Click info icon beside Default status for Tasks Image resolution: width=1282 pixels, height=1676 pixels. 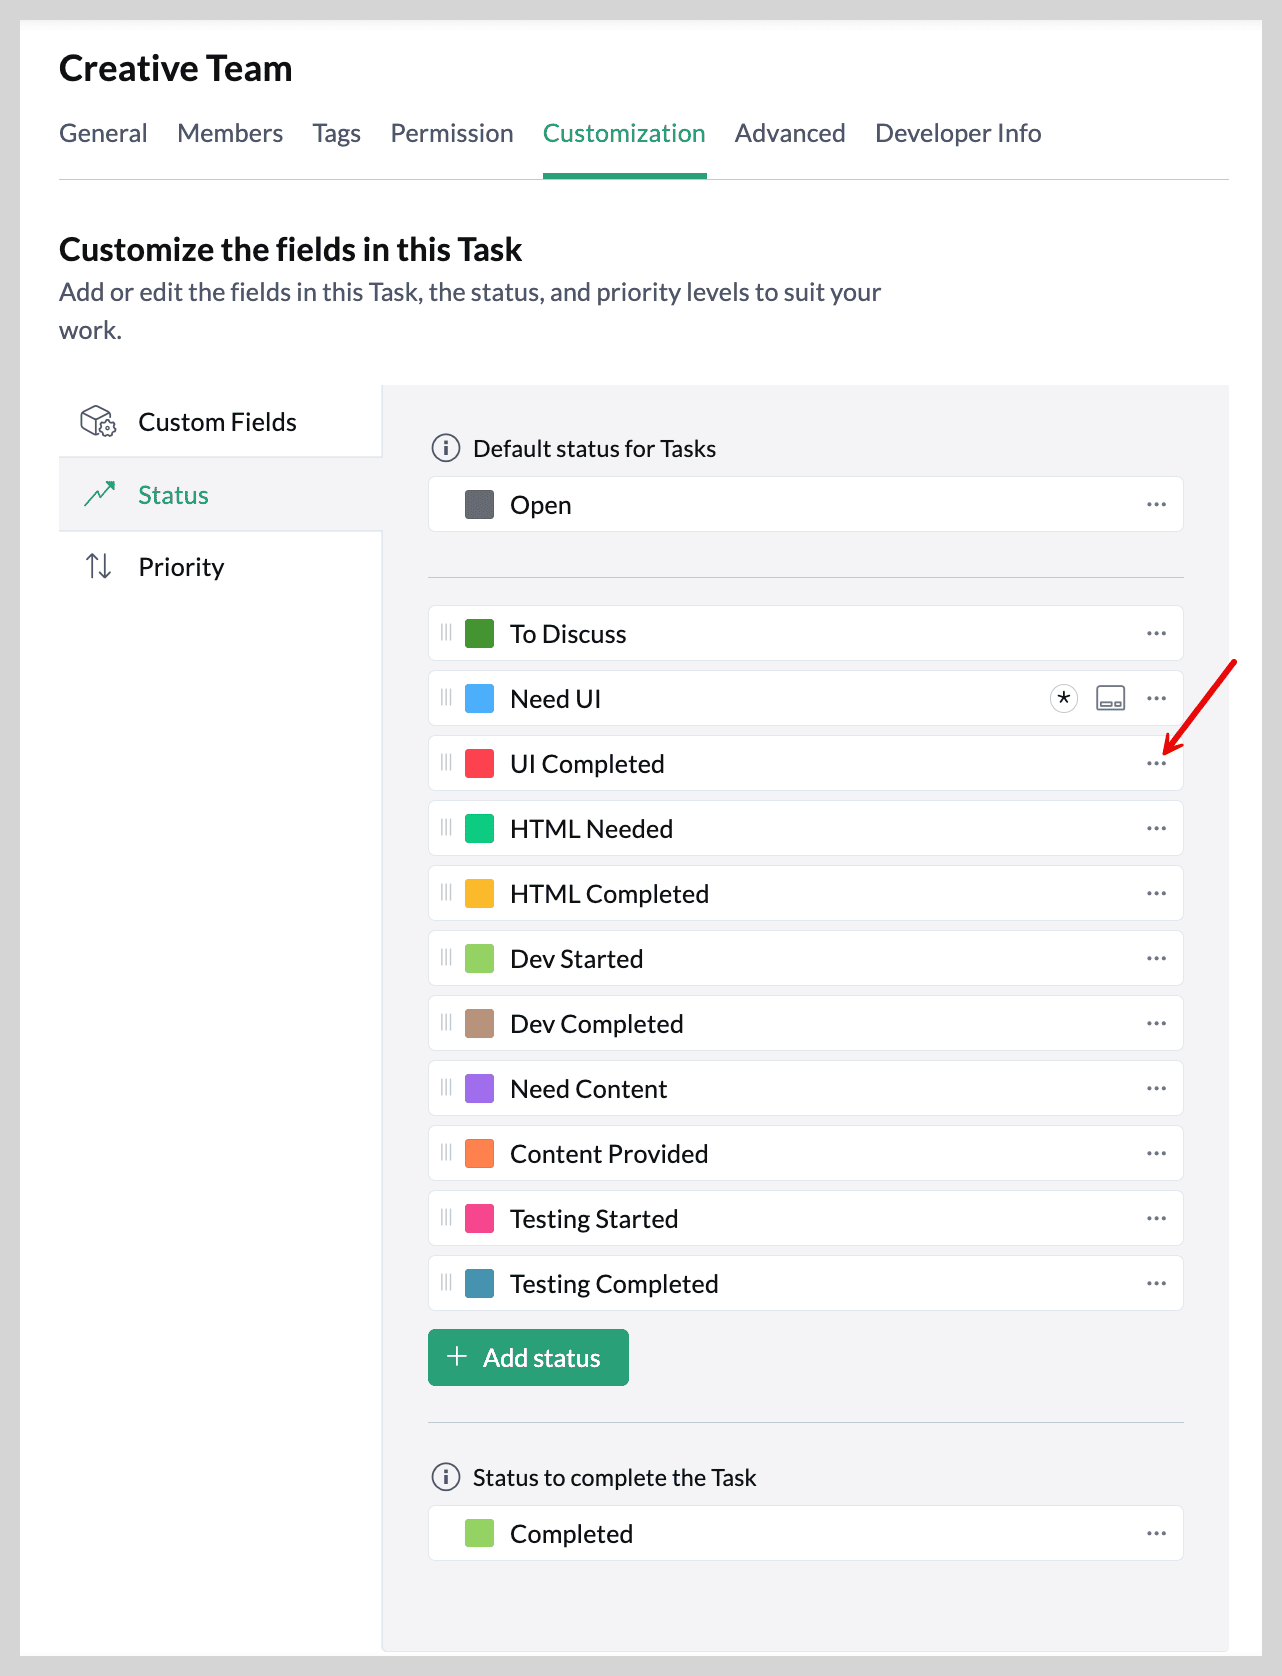445,448
